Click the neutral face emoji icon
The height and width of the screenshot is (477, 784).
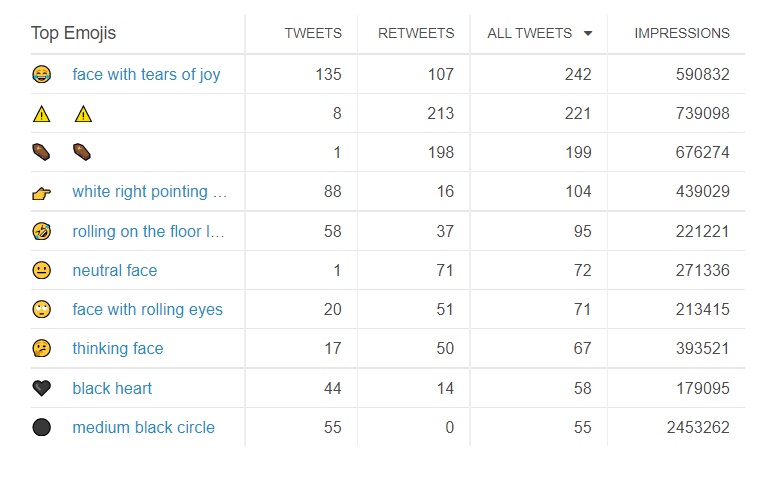42,270
